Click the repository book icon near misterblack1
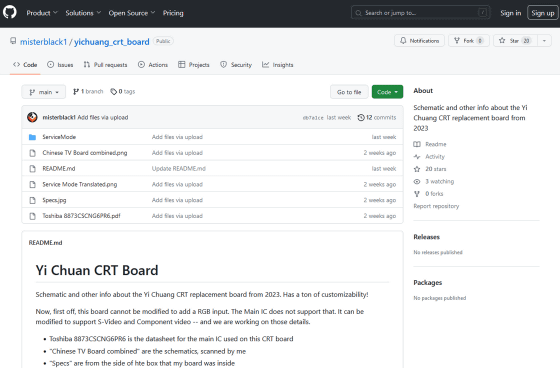The width and height of the screenshot is (560, 368). 13,41
